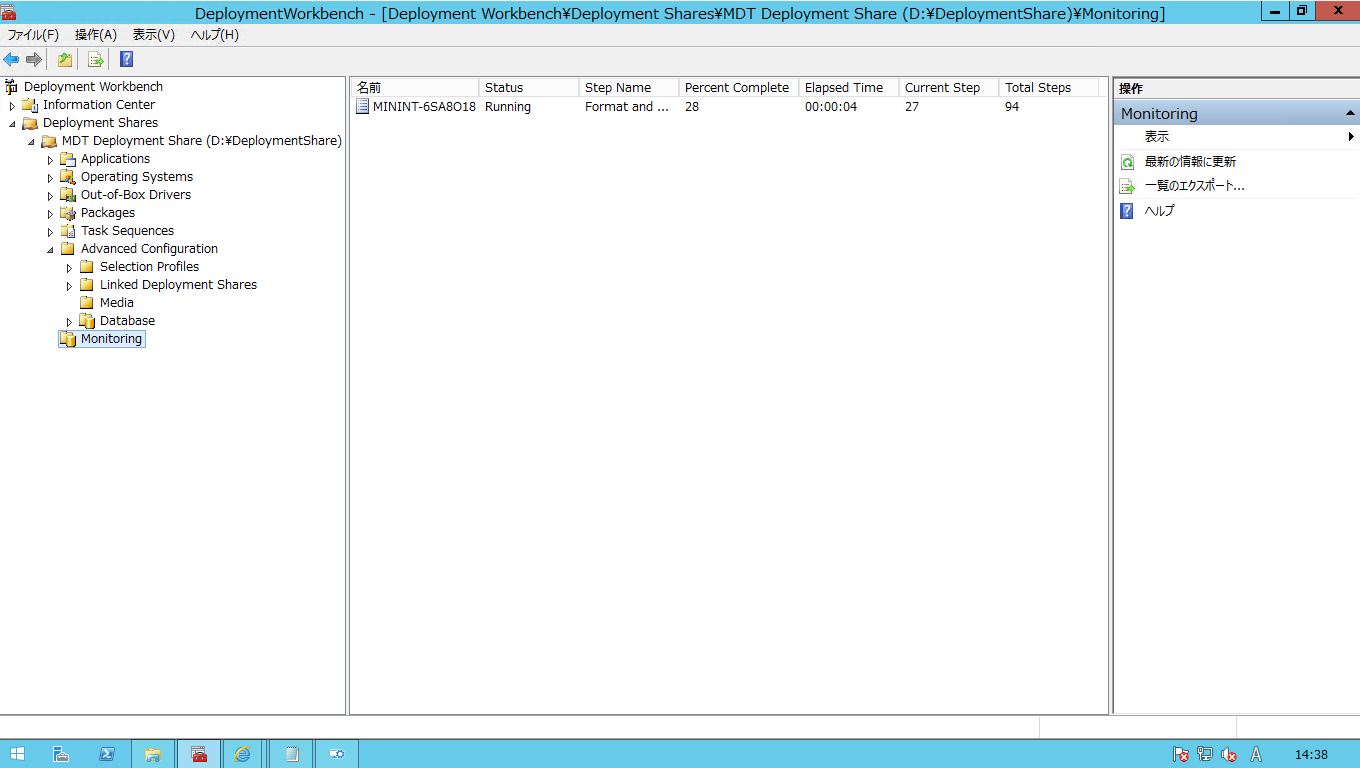Open the 操作(A) menu

[96, 34]
